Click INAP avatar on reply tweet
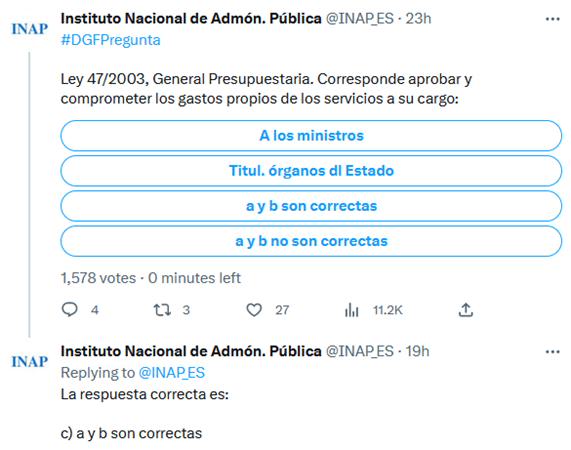Image resolution: width=571 pixels, height=450 pixels. pyautogui.click(x=29, y=362)
